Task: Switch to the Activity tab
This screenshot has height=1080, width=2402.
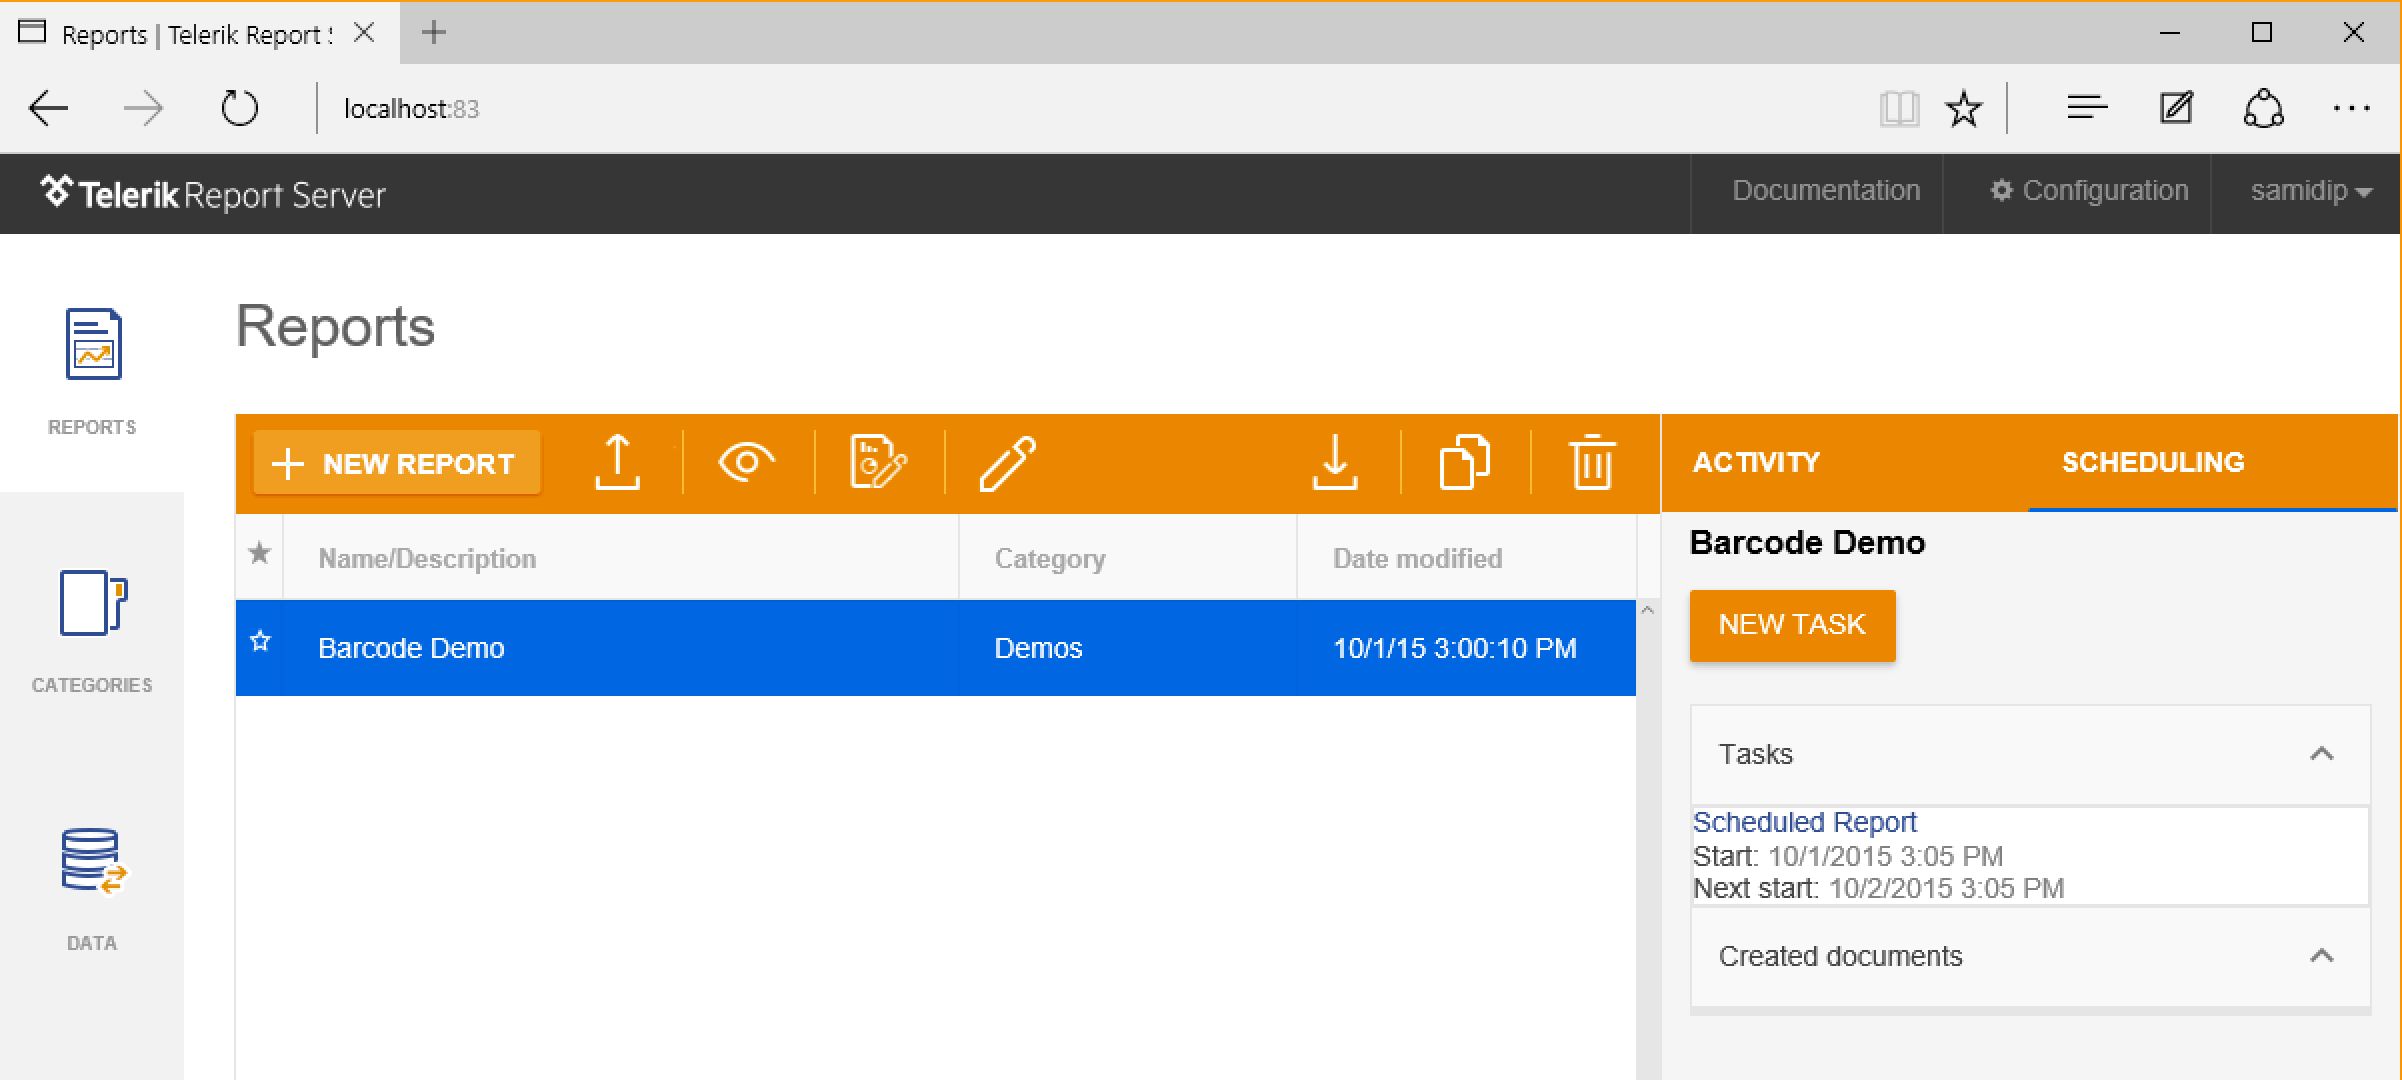Action: pos(1756,462)
